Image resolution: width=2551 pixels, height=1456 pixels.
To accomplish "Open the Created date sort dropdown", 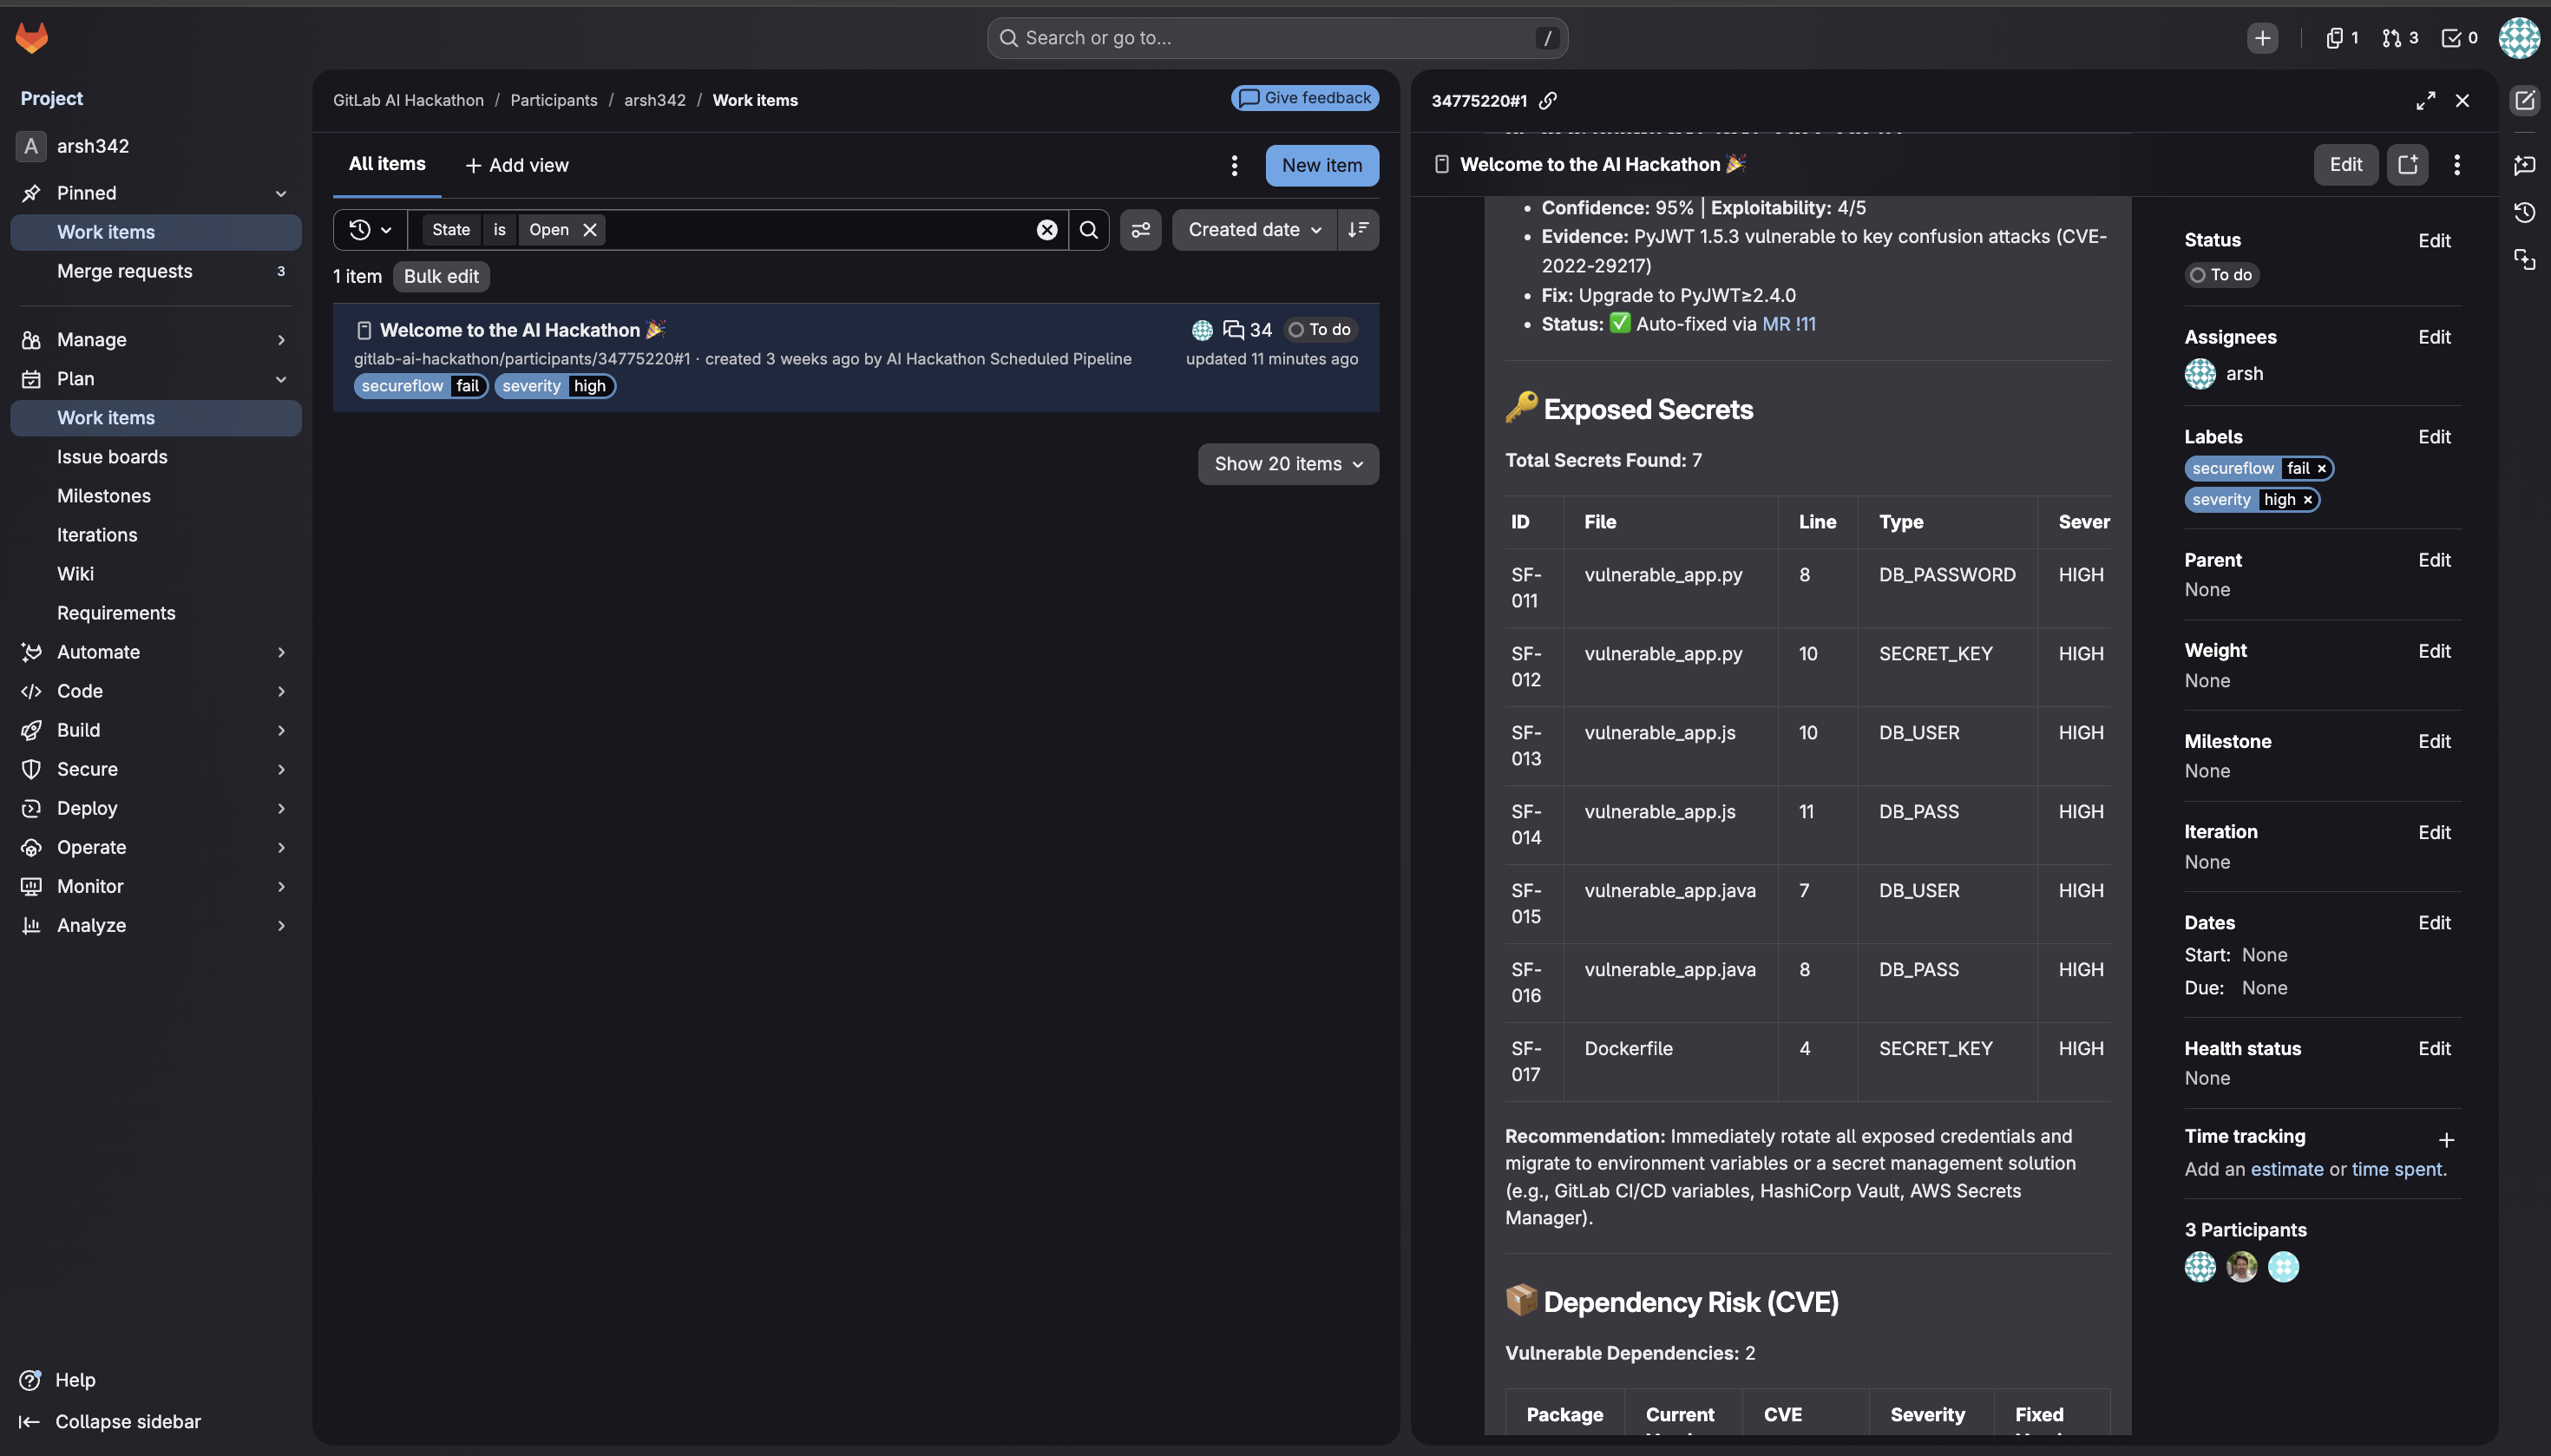I will coord(1253,230).
